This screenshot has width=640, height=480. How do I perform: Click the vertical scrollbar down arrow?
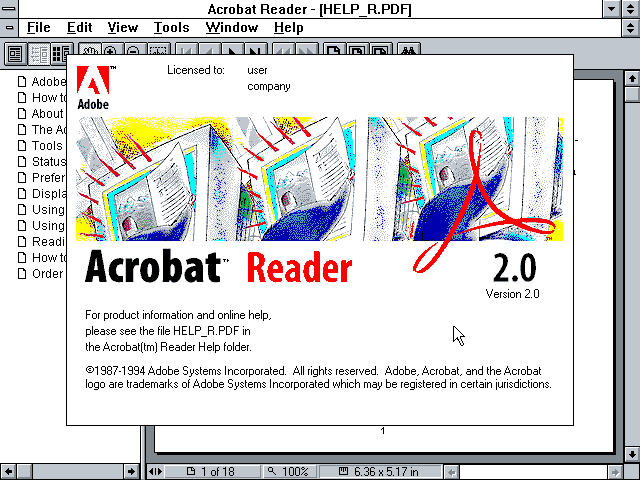pyautogui.click(x=631, y=453)
